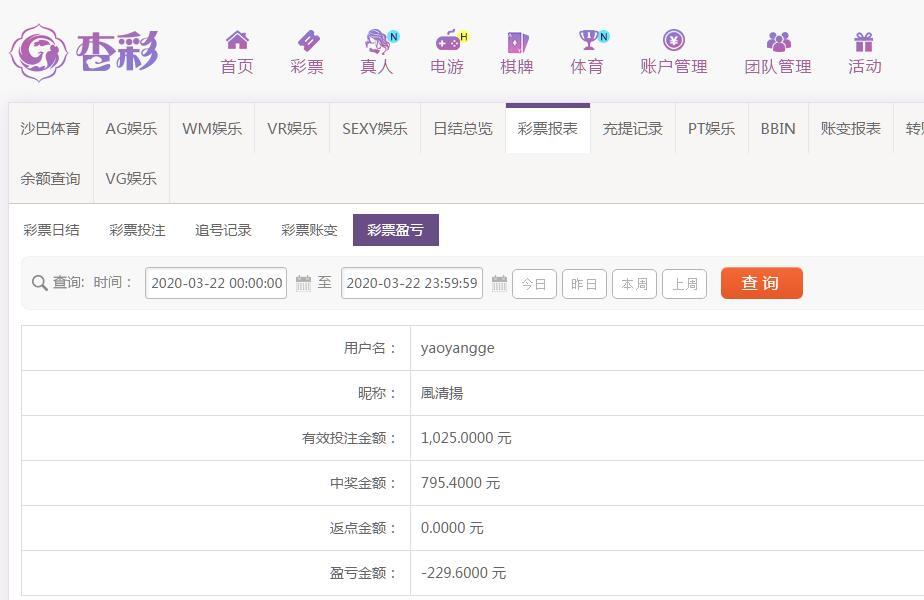The width and height of the screenshot is (924, 600).
Task: Open the 真人 live dealer icon
Action: pyautogui.click(x=380, y=41)
